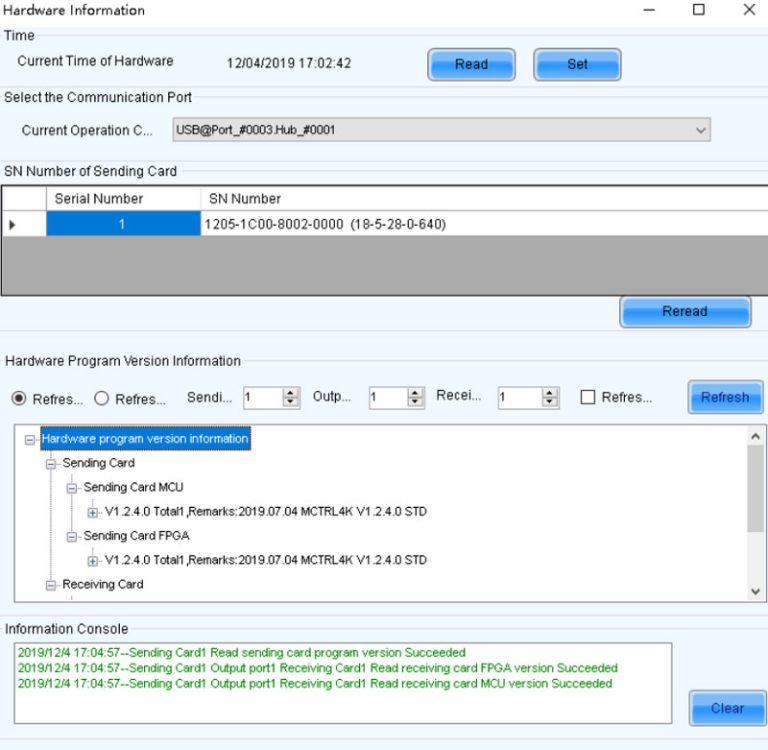Select serial number 1 row cell
Viewport: 768px width, 750px height.
point(123,225)
